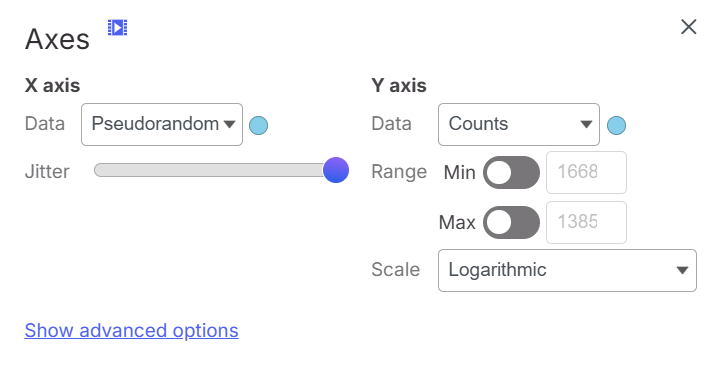Show advanced options
The width and height of the screenshot is (721, 365).
click(132, 331)
